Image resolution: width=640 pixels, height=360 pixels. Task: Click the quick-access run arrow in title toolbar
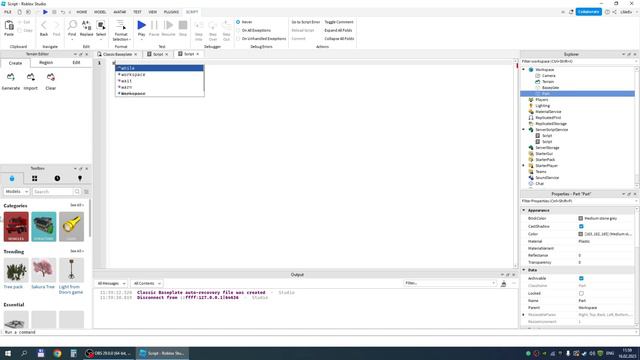pyautogui.click(x=45, y=12)
